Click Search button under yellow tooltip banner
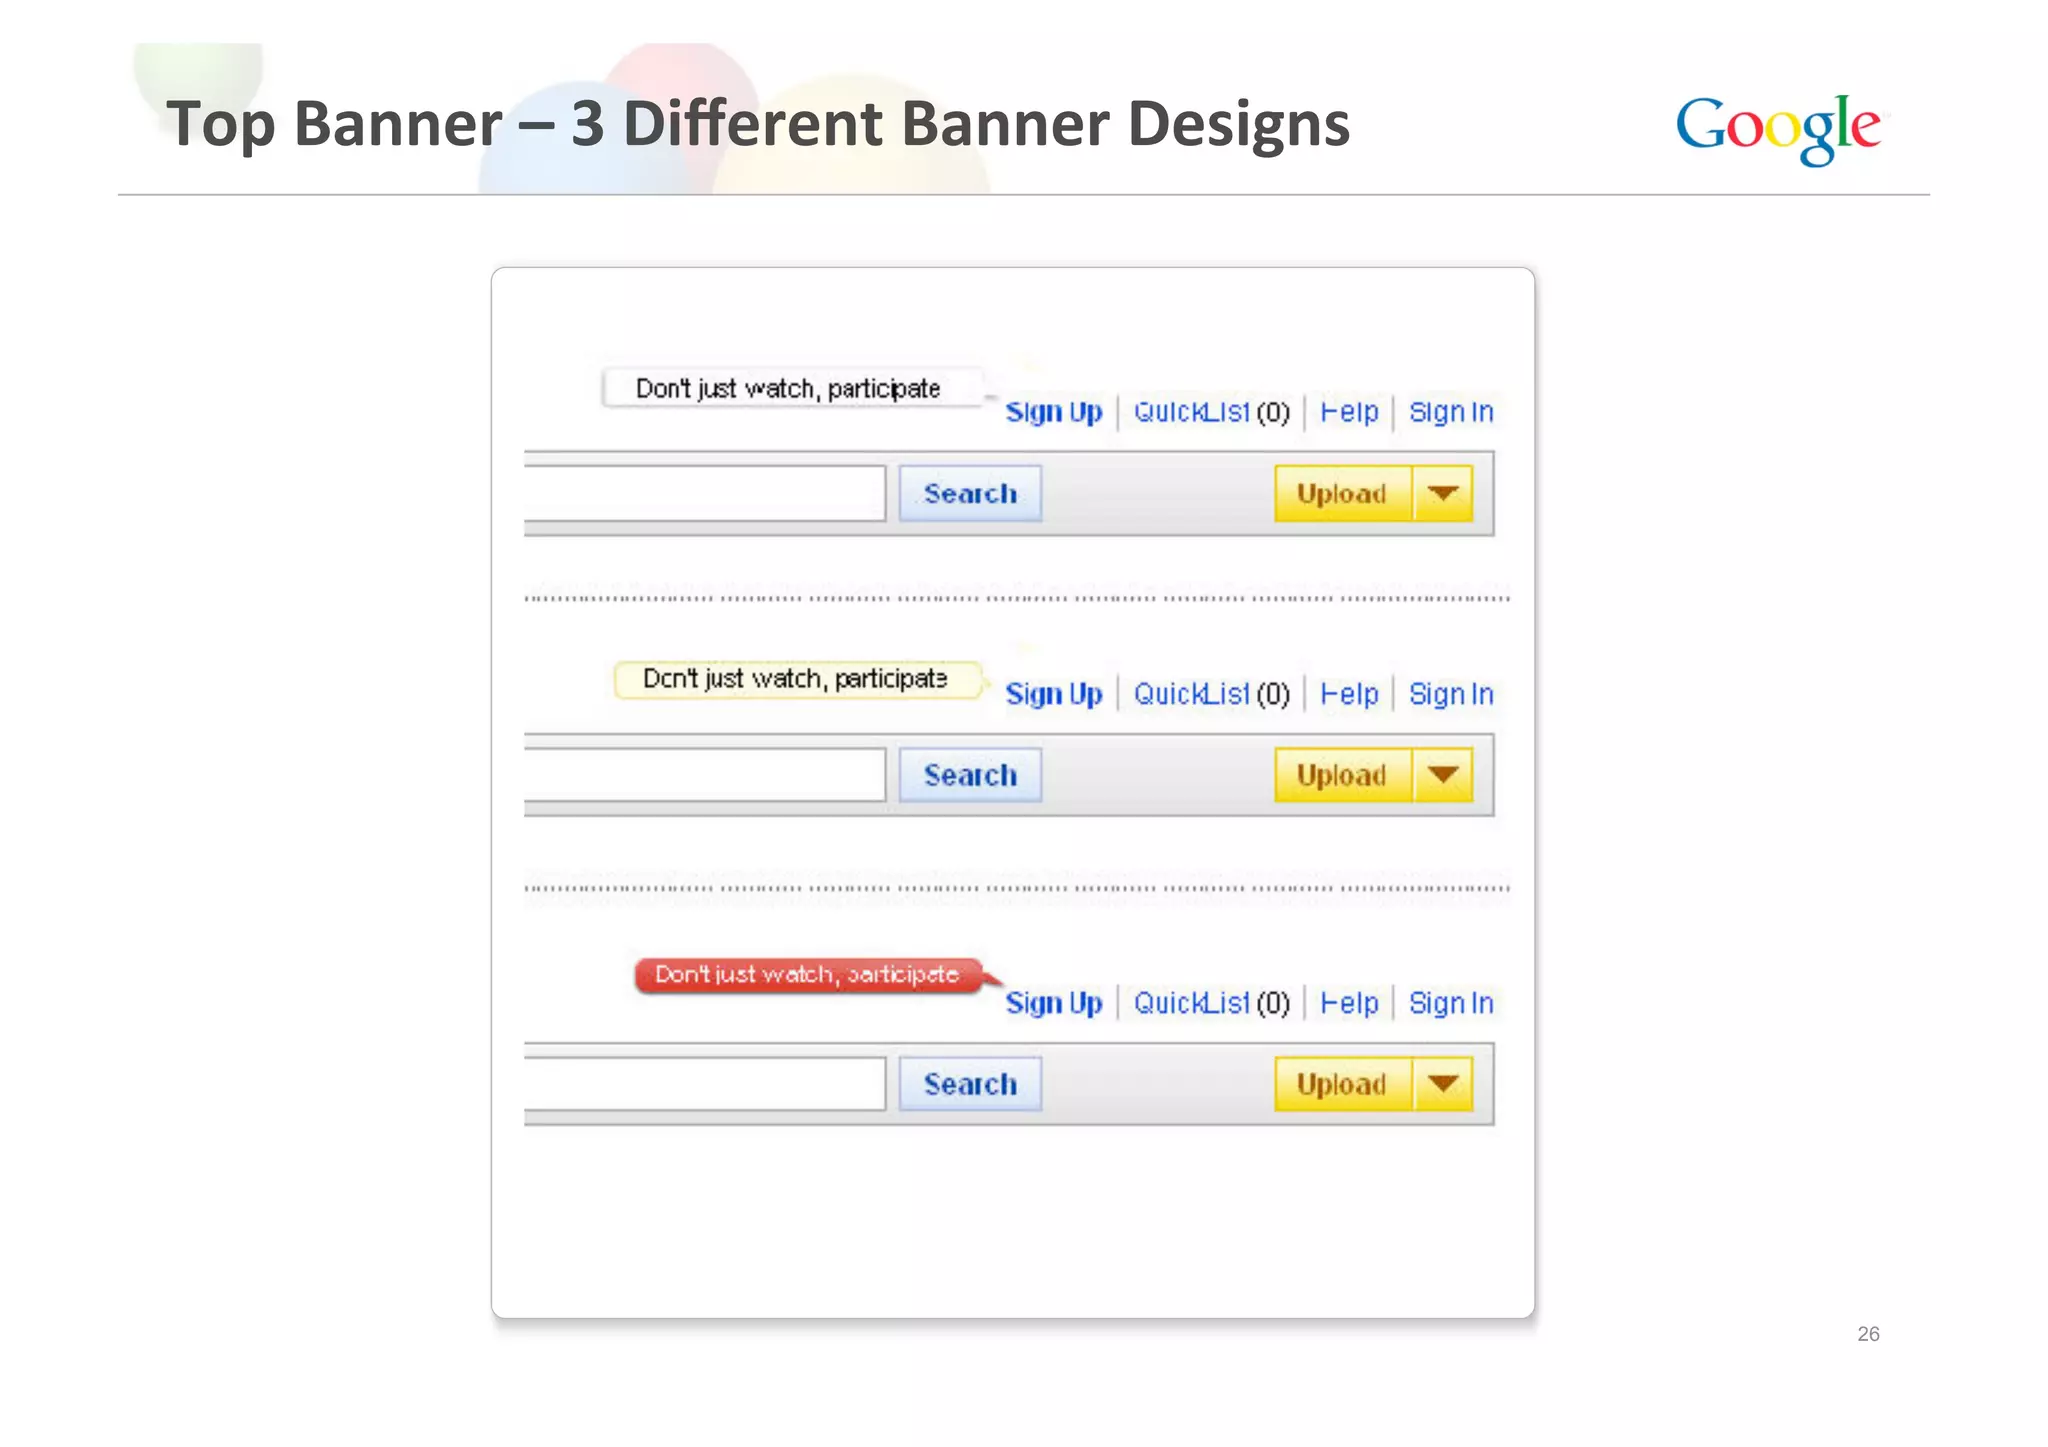Screen dimensions: 2048x1447 coord(970,775)
